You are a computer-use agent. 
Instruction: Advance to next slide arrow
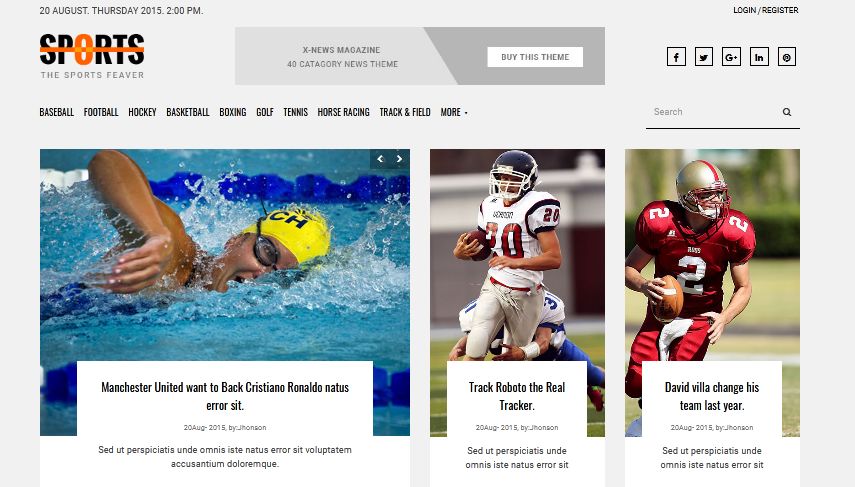point(400,159)
